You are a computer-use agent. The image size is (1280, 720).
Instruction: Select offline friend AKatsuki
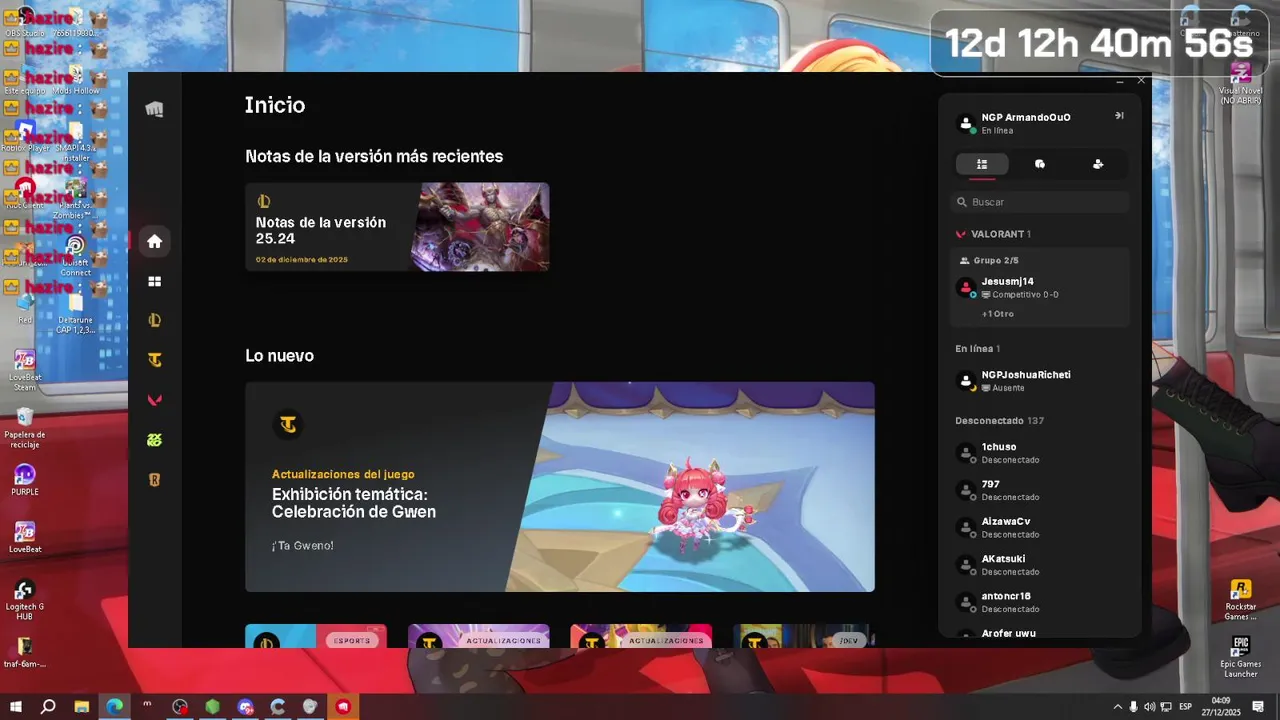[1040, 565]
